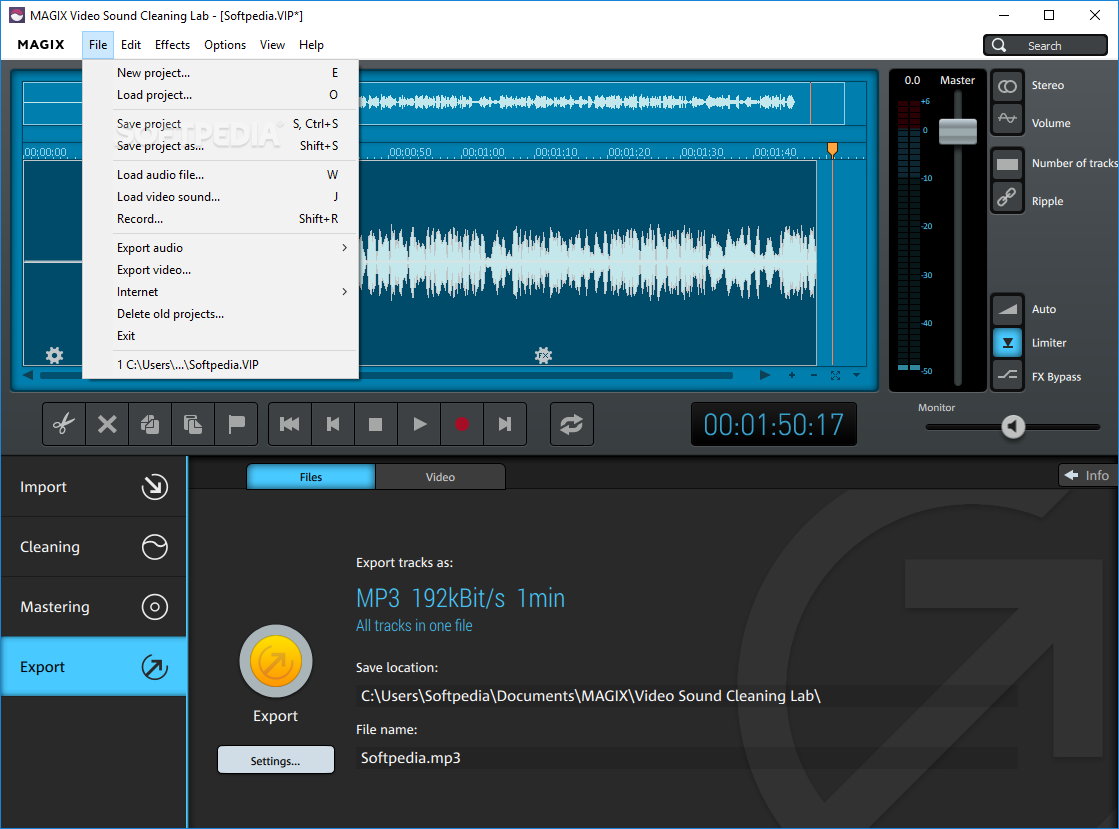Viewport: 1119px width, 829px height.
Task: Click the Master volume fader
Action: [958, 131]
